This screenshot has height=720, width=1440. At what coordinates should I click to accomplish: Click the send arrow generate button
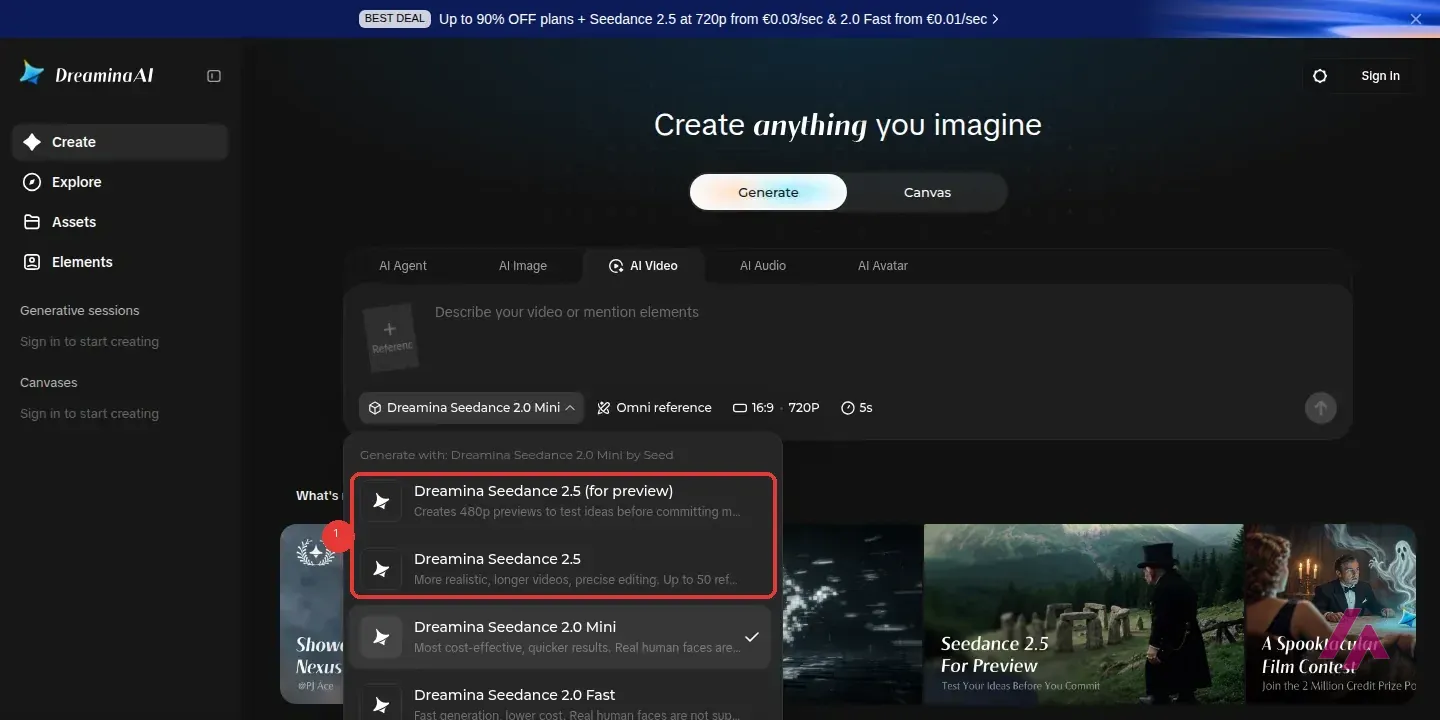coord(1320,408)
